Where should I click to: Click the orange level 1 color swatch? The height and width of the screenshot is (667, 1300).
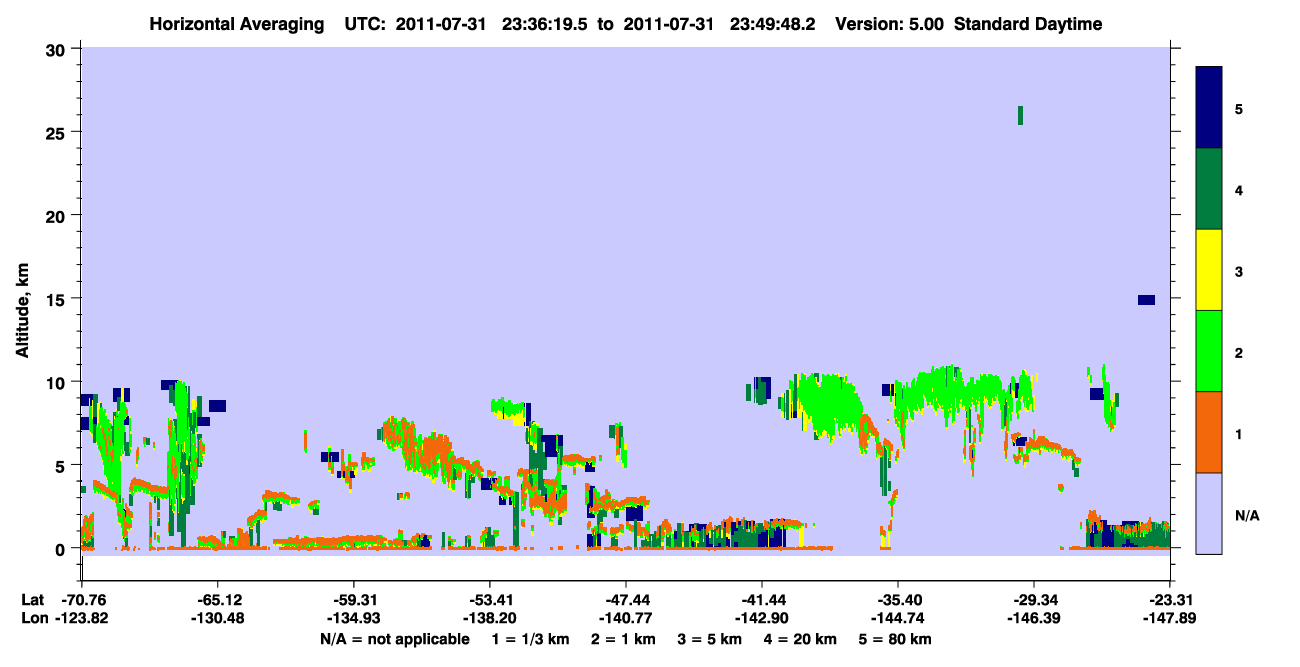tap(1209, 432)
